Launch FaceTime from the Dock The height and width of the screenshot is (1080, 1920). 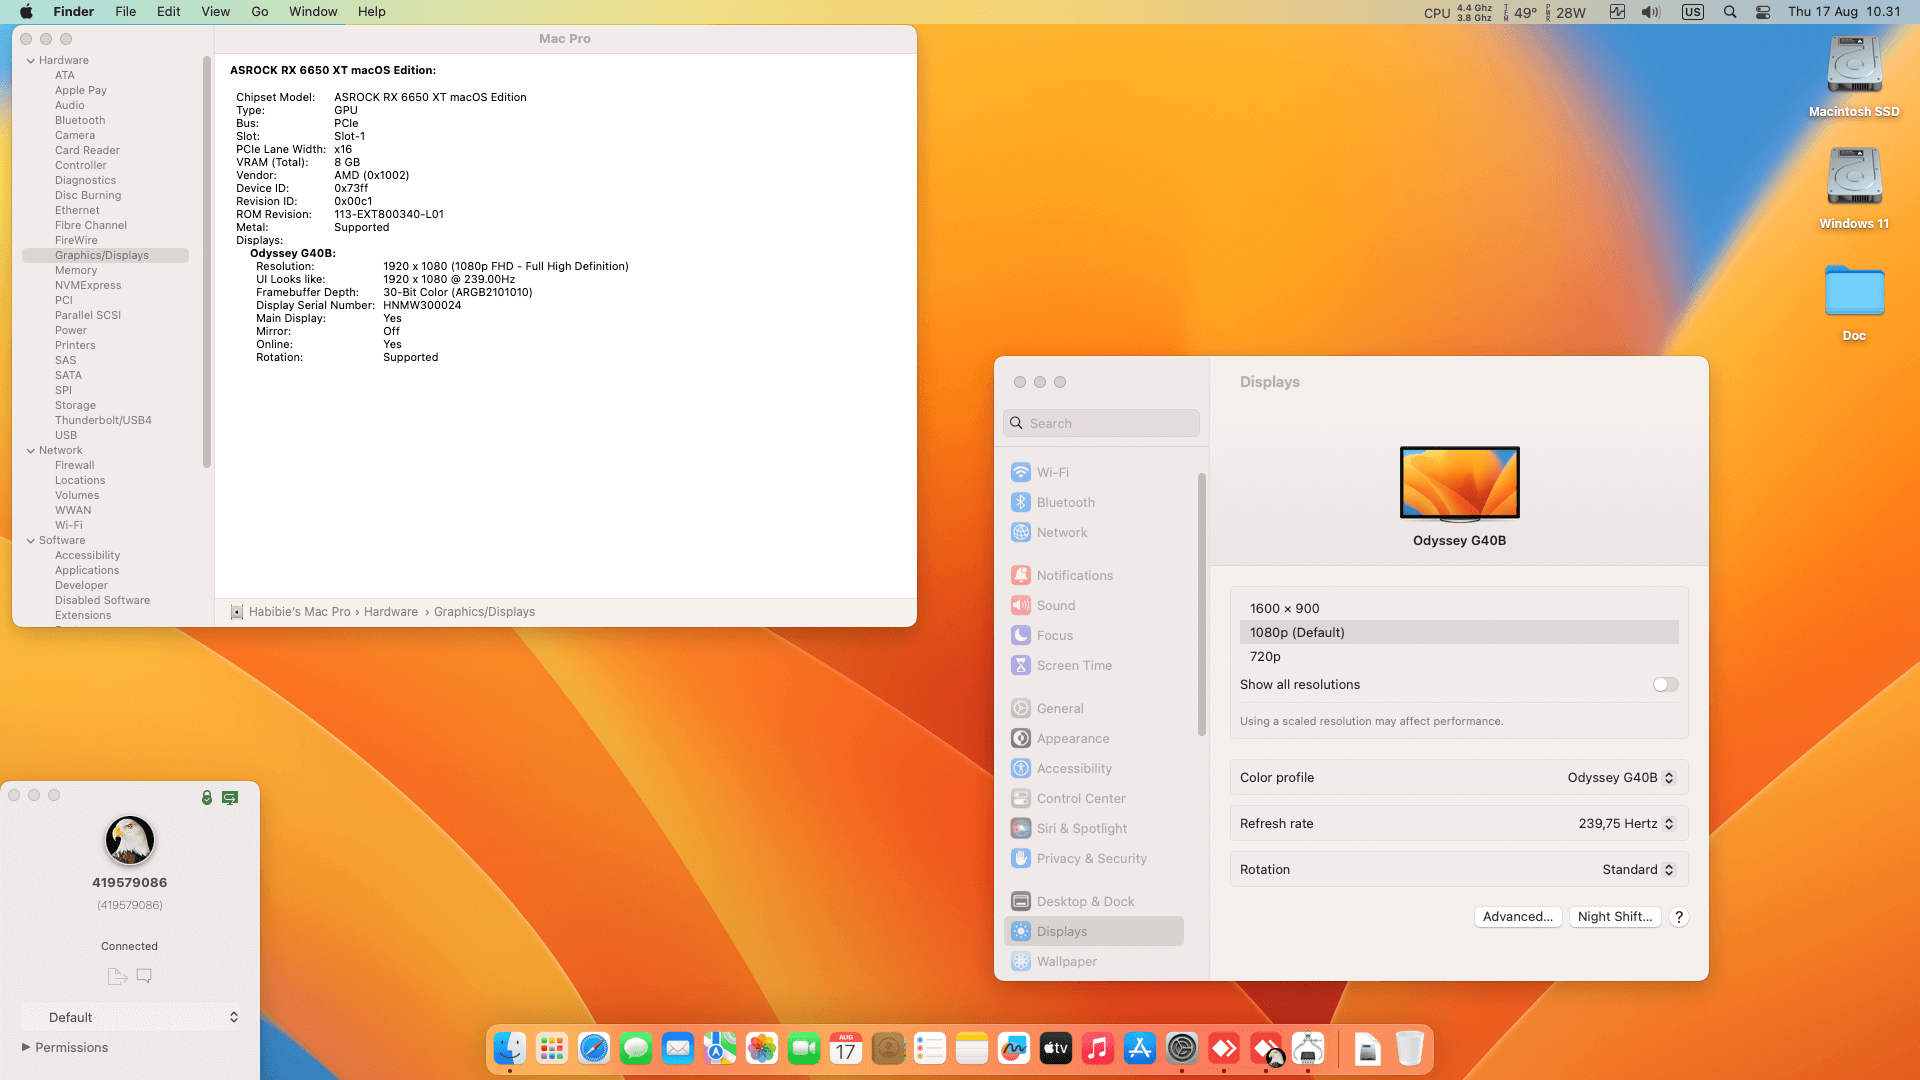804,1048
